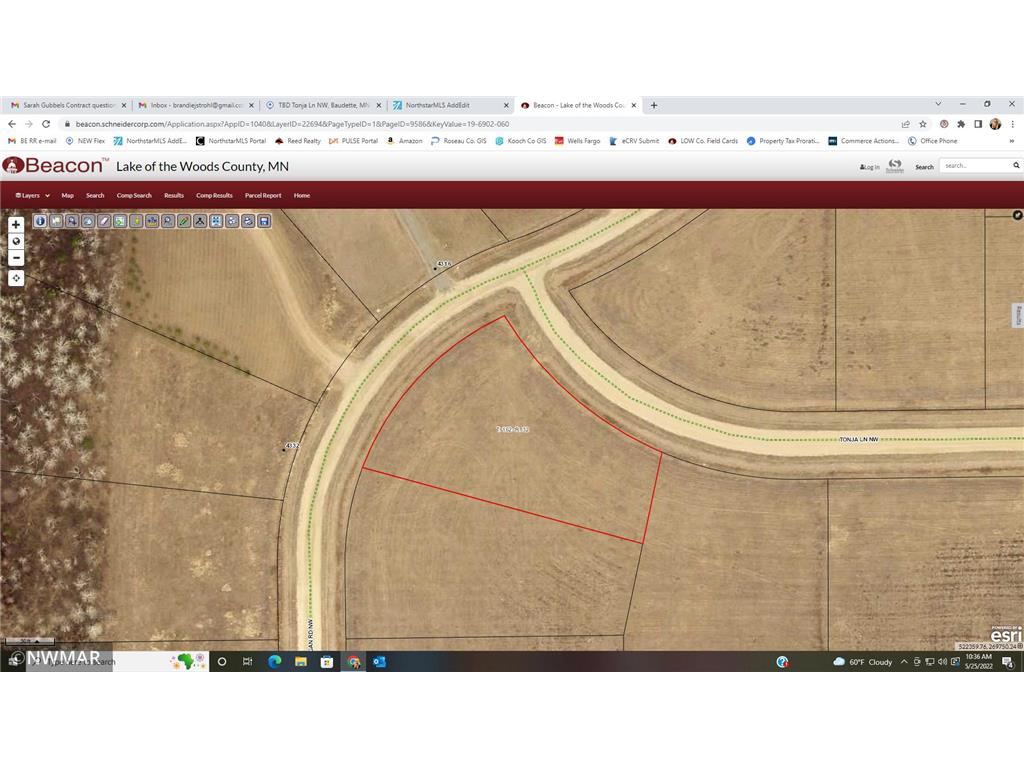The width and height of the screenshot is (1024, 768).
Task: Click the globe full extent button
Action: tap(16, 241)
